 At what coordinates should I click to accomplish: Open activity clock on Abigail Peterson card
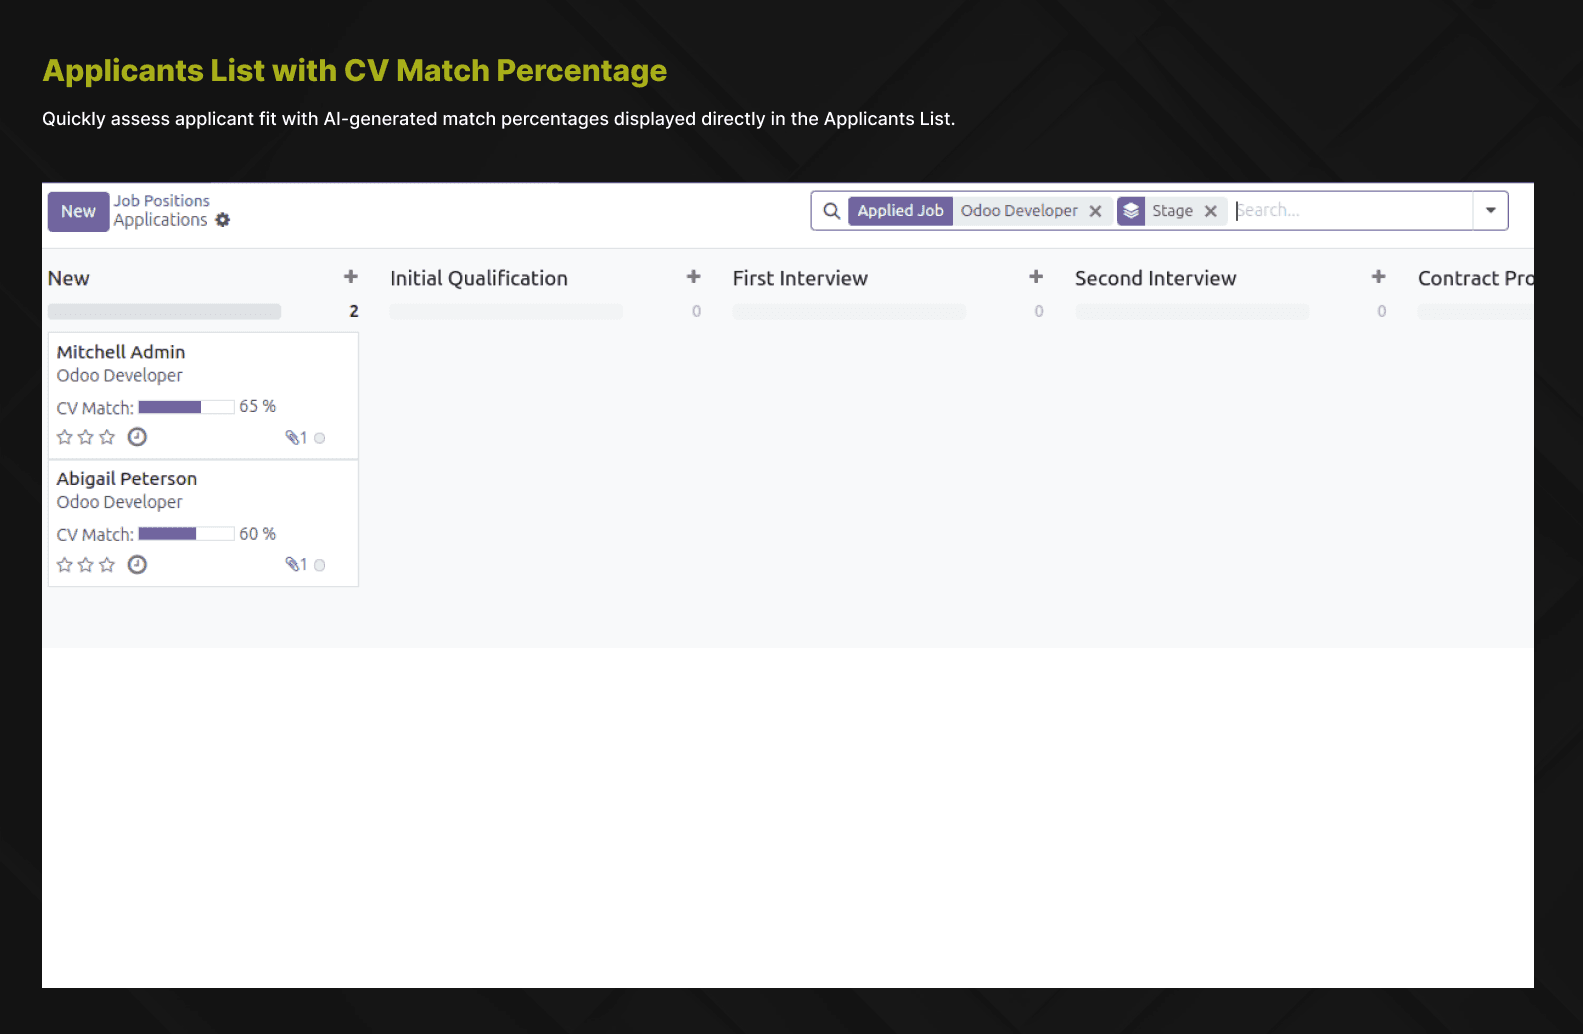pyautogui.click(x=138, y=565)
